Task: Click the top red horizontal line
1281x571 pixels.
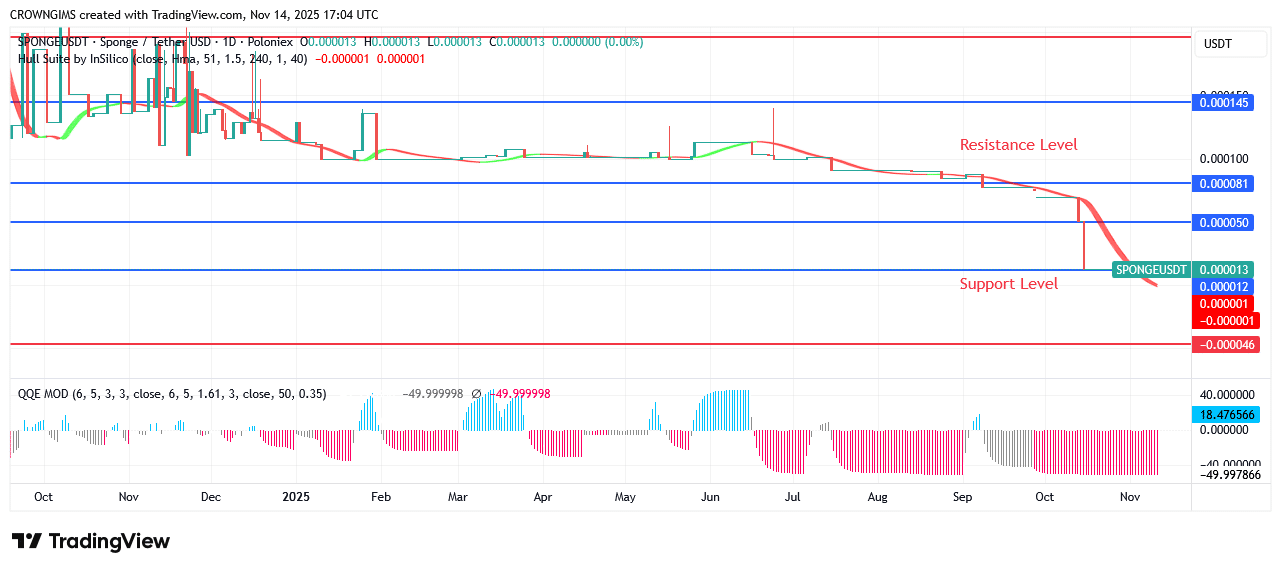Action: [600, 37]
